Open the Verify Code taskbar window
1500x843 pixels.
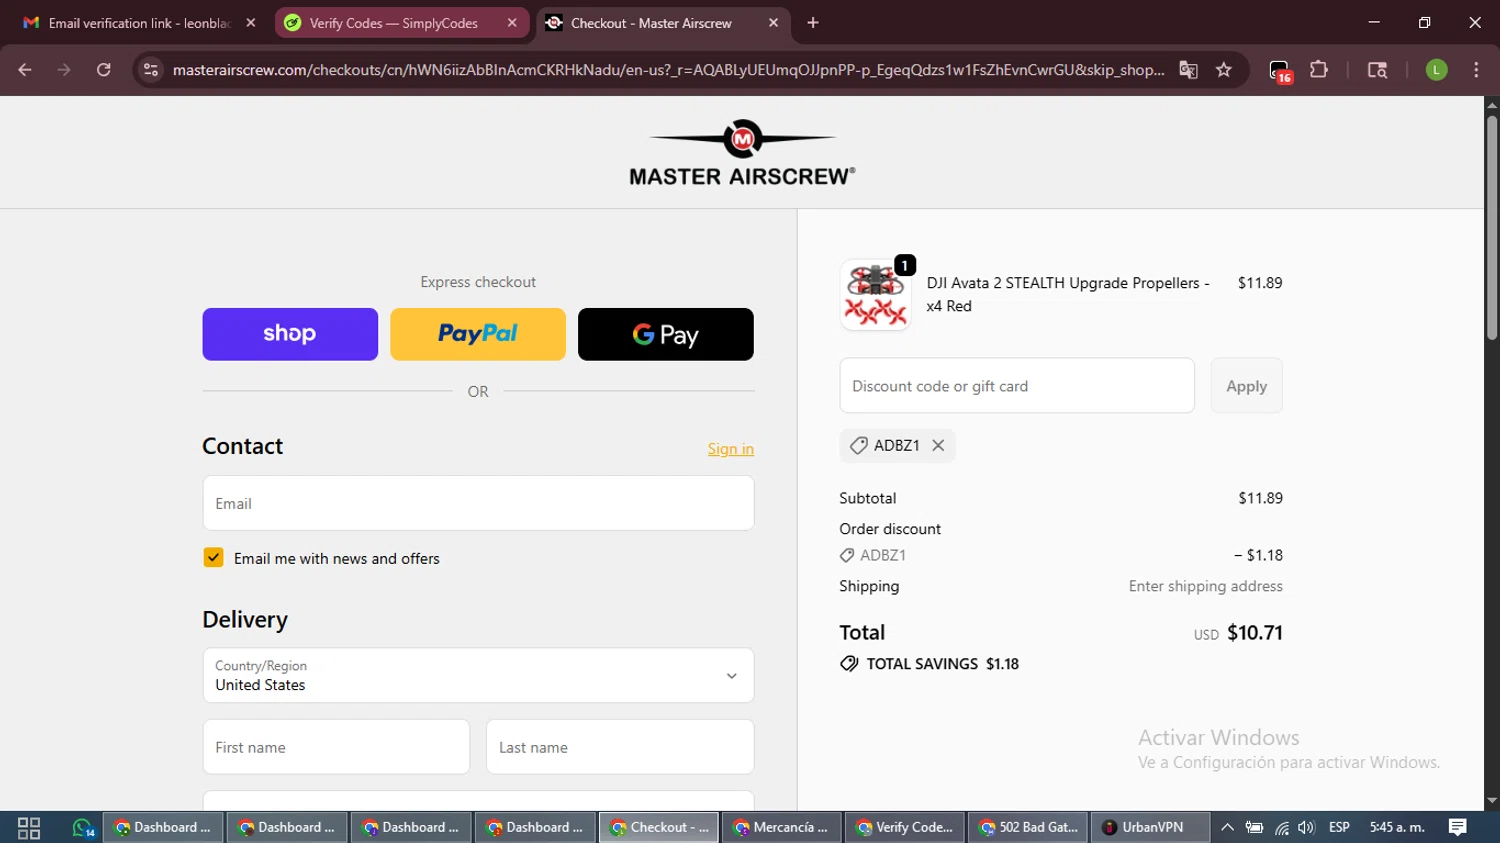coord(905,828)
